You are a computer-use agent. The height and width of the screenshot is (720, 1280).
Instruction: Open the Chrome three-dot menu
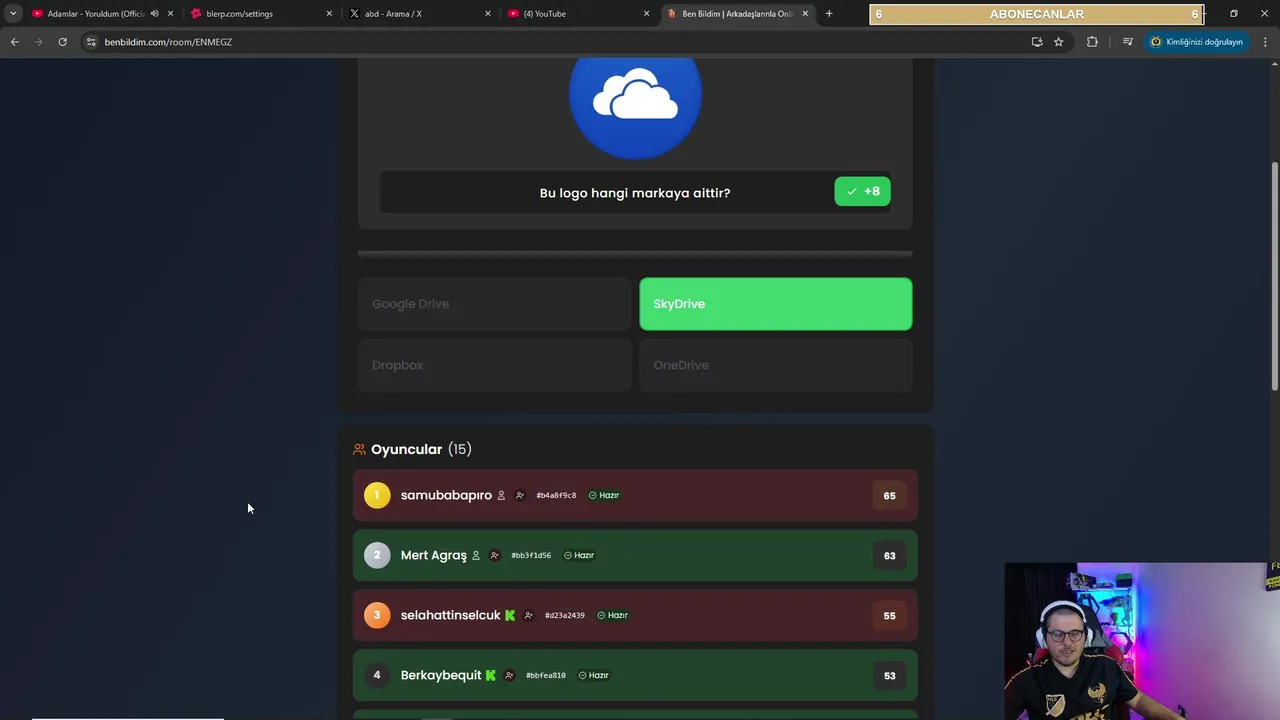click(x=1266, y=42)
